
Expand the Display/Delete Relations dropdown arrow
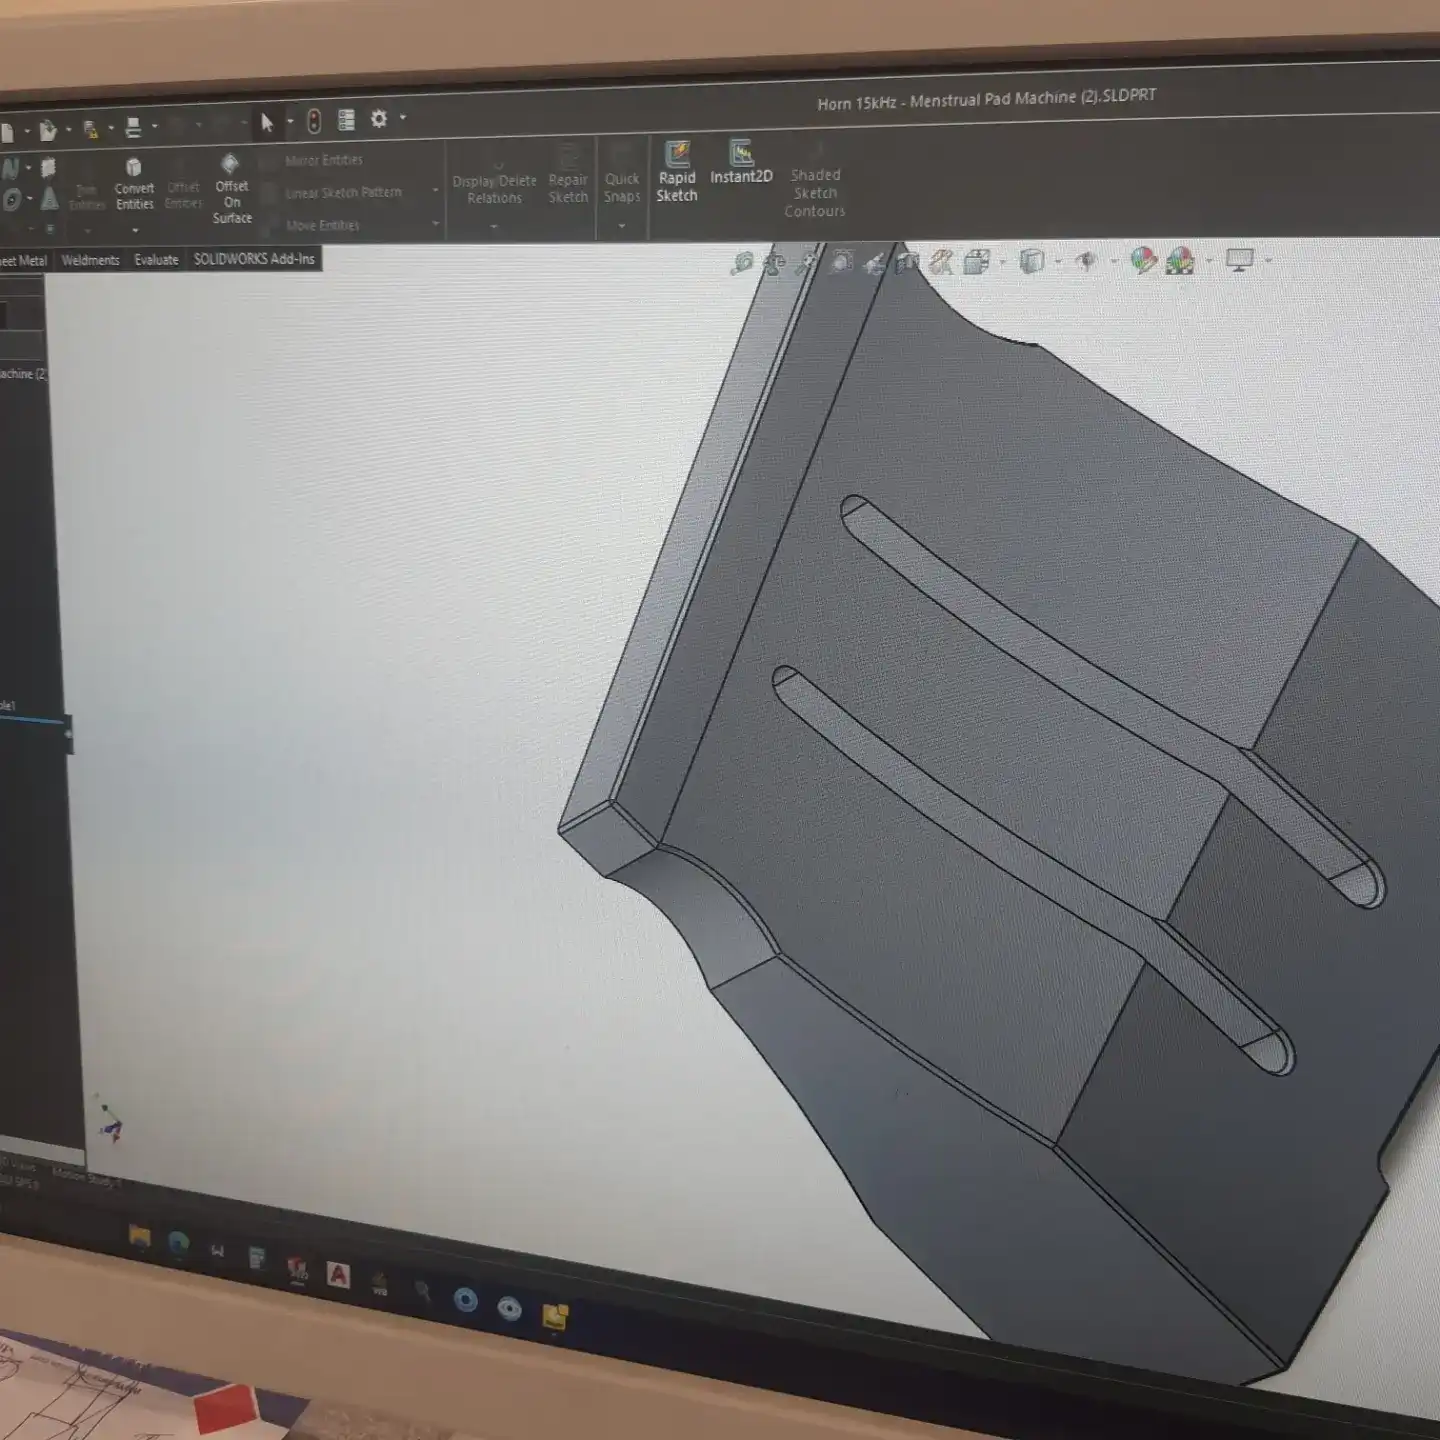click(x=494, y=227)
